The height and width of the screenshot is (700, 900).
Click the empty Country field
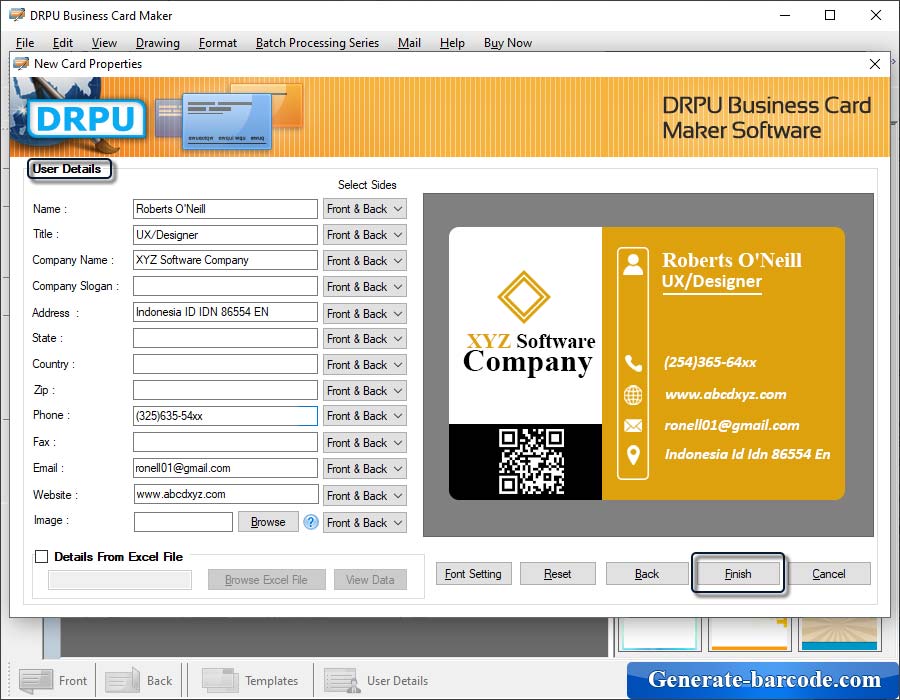[x=225, y=364]
